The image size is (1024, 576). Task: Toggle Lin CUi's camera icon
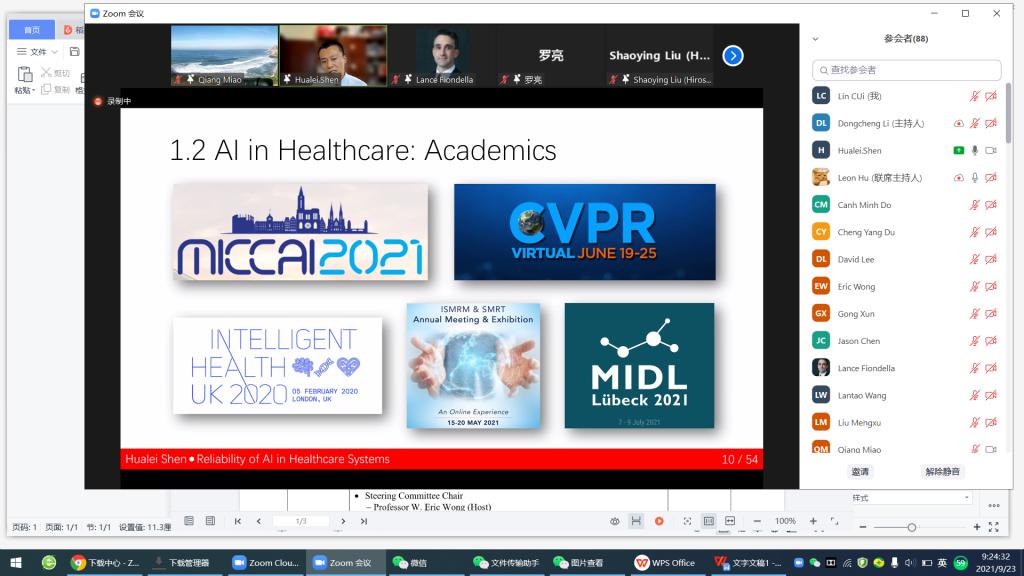[x=991, y=97]
